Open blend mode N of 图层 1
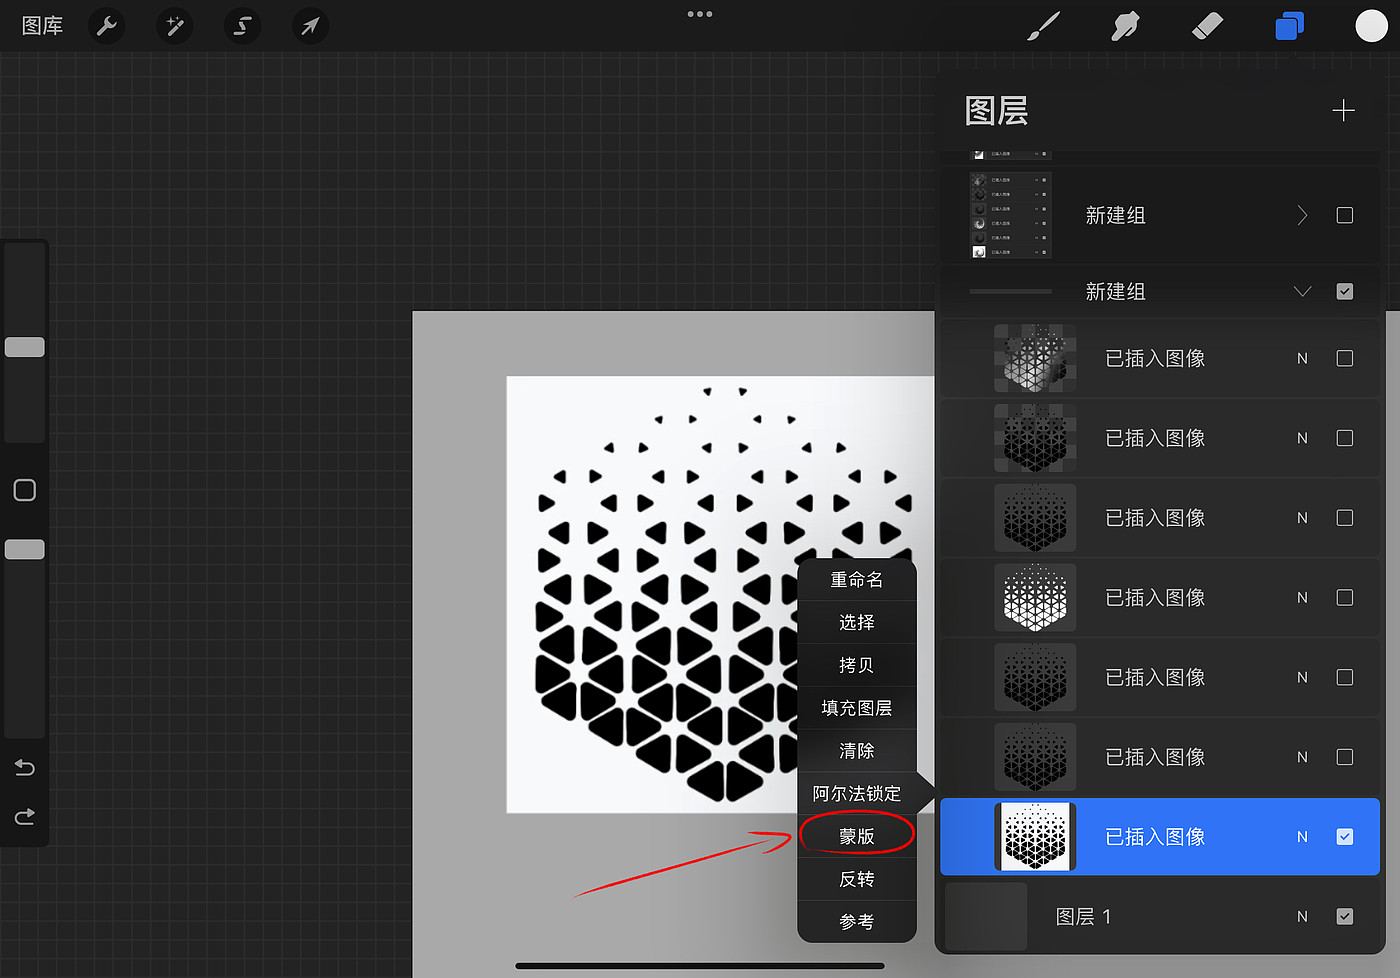This screenshot has width=1400, height=978. (1302, 916)
